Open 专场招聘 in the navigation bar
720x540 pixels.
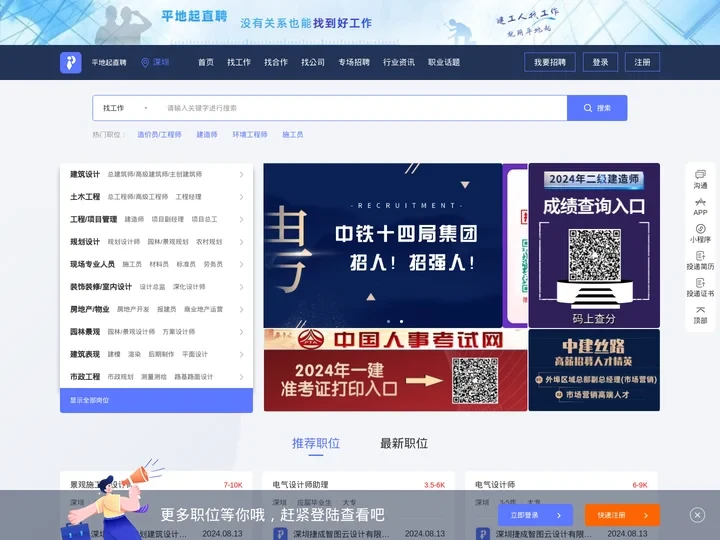(x=354, y=62)
